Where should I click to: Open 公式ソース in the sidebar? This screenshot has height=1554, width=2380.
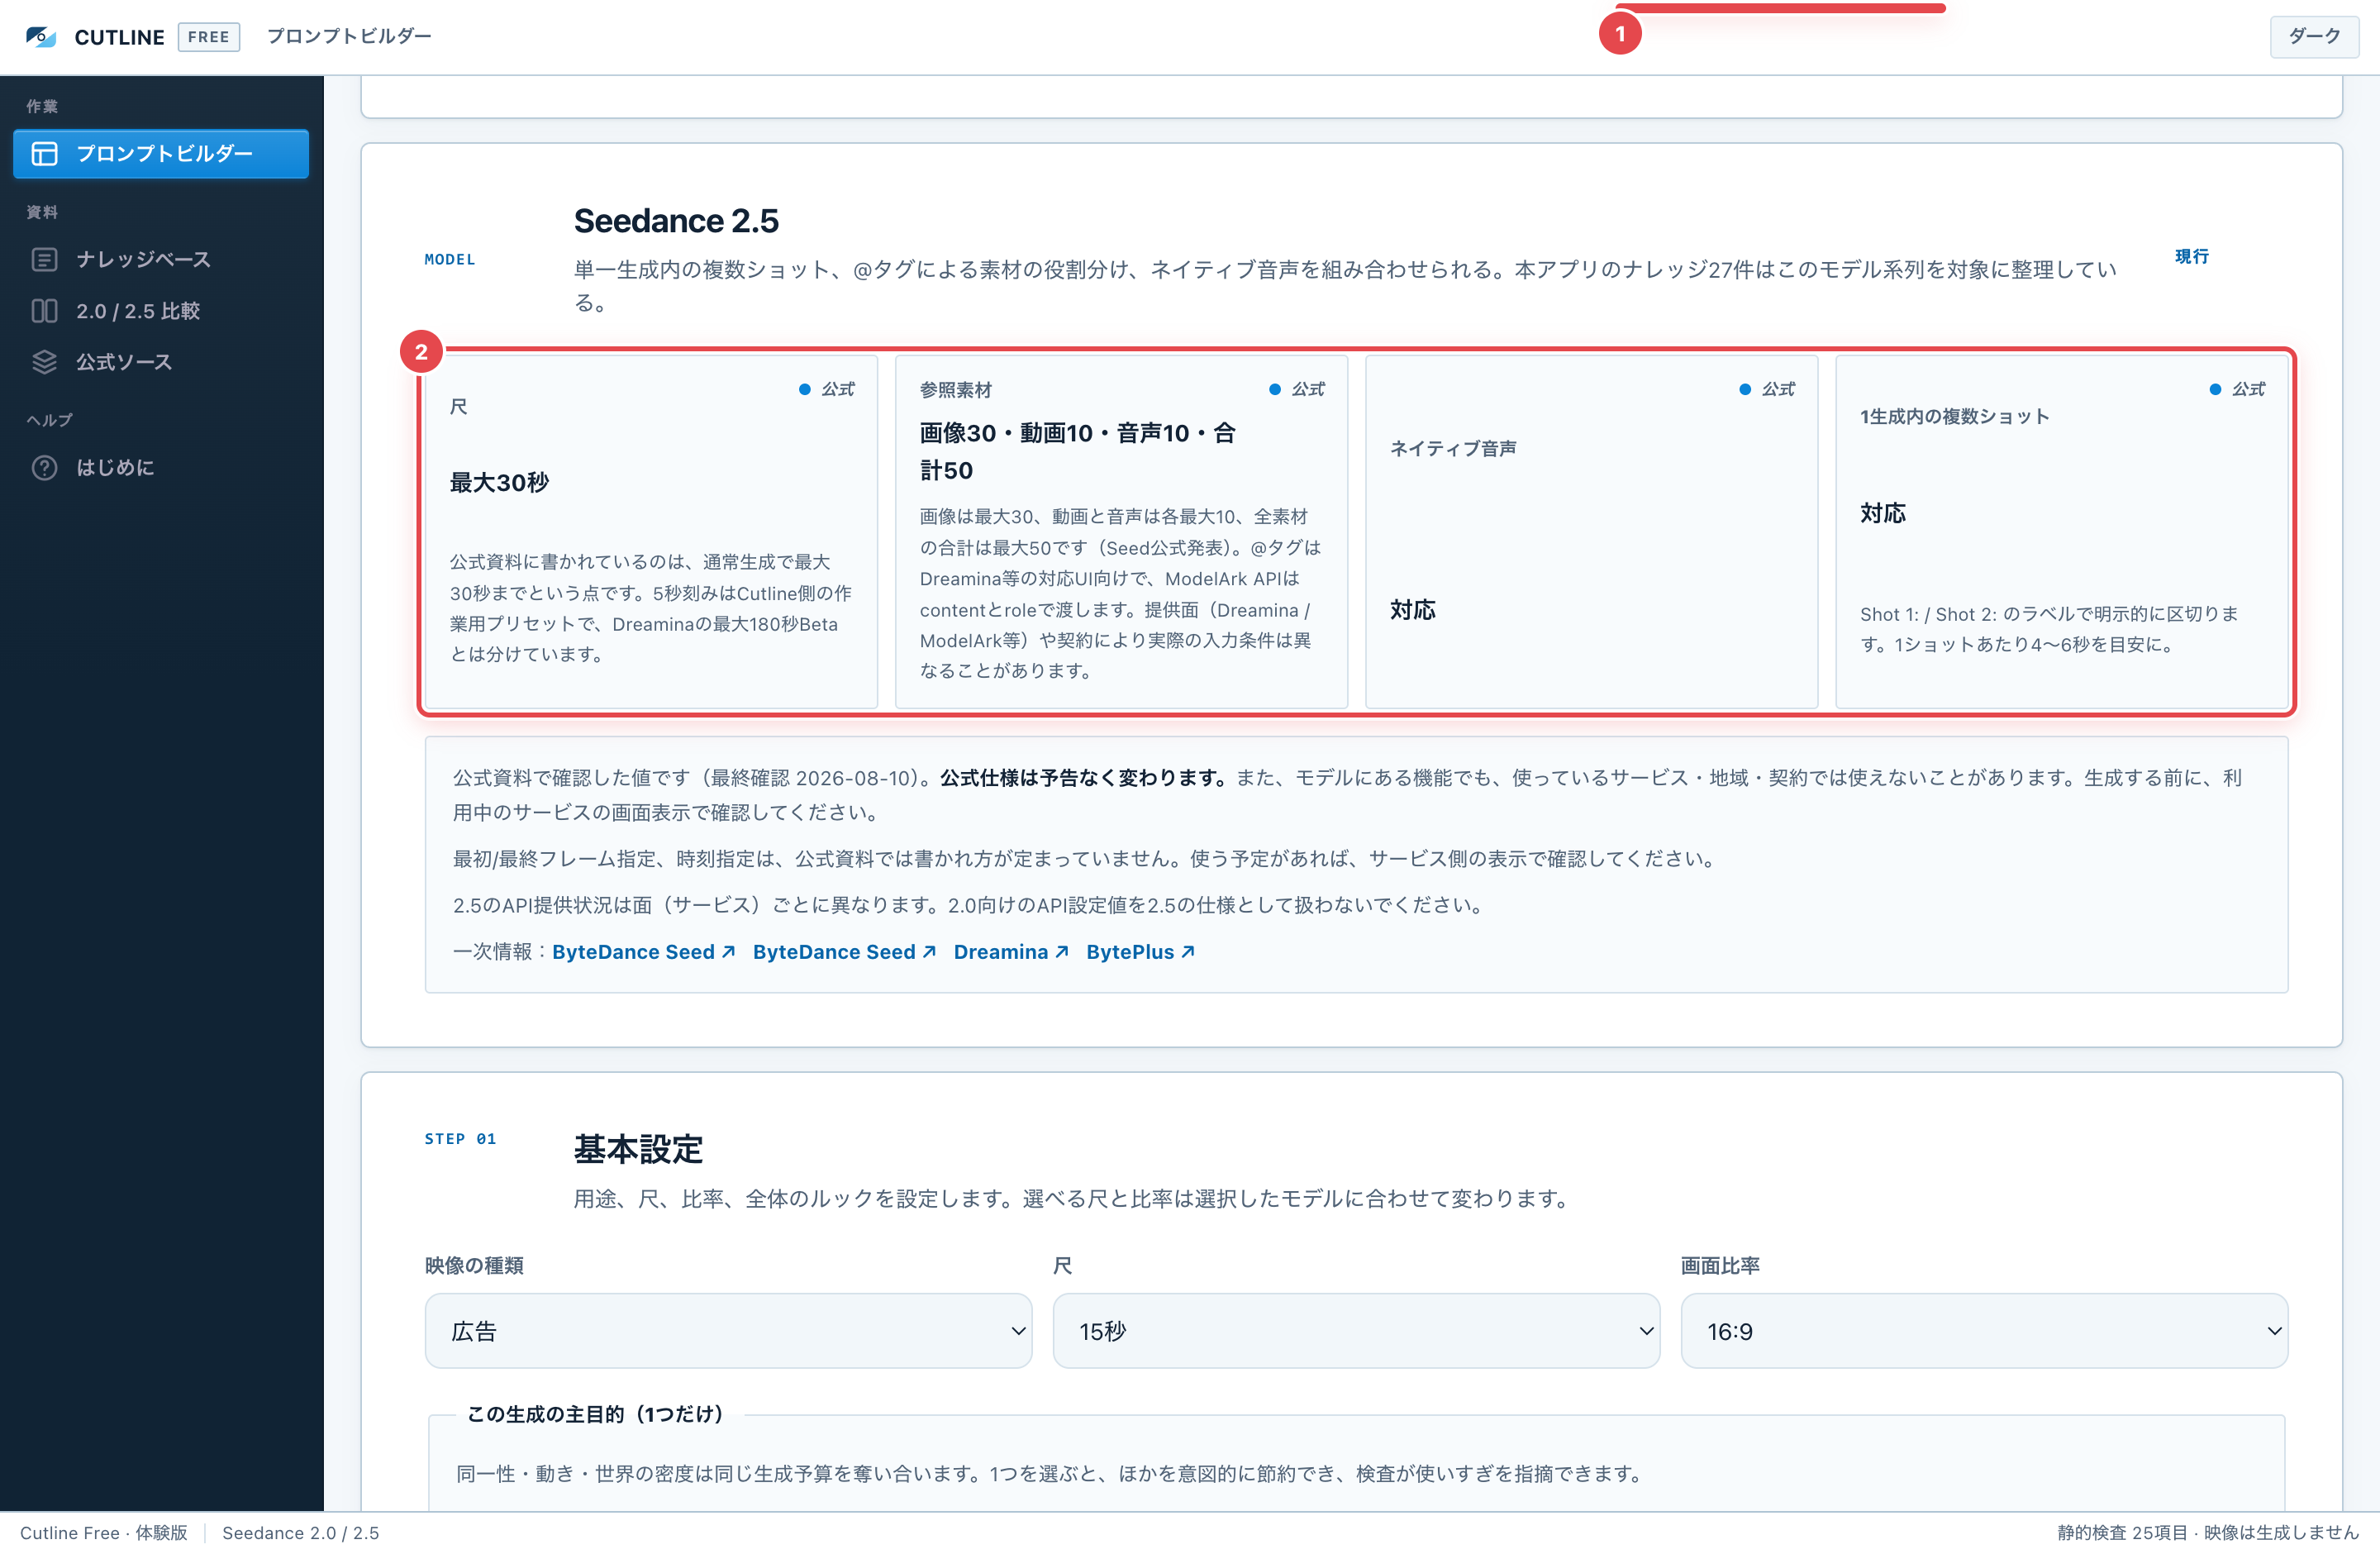click(161, 362)
